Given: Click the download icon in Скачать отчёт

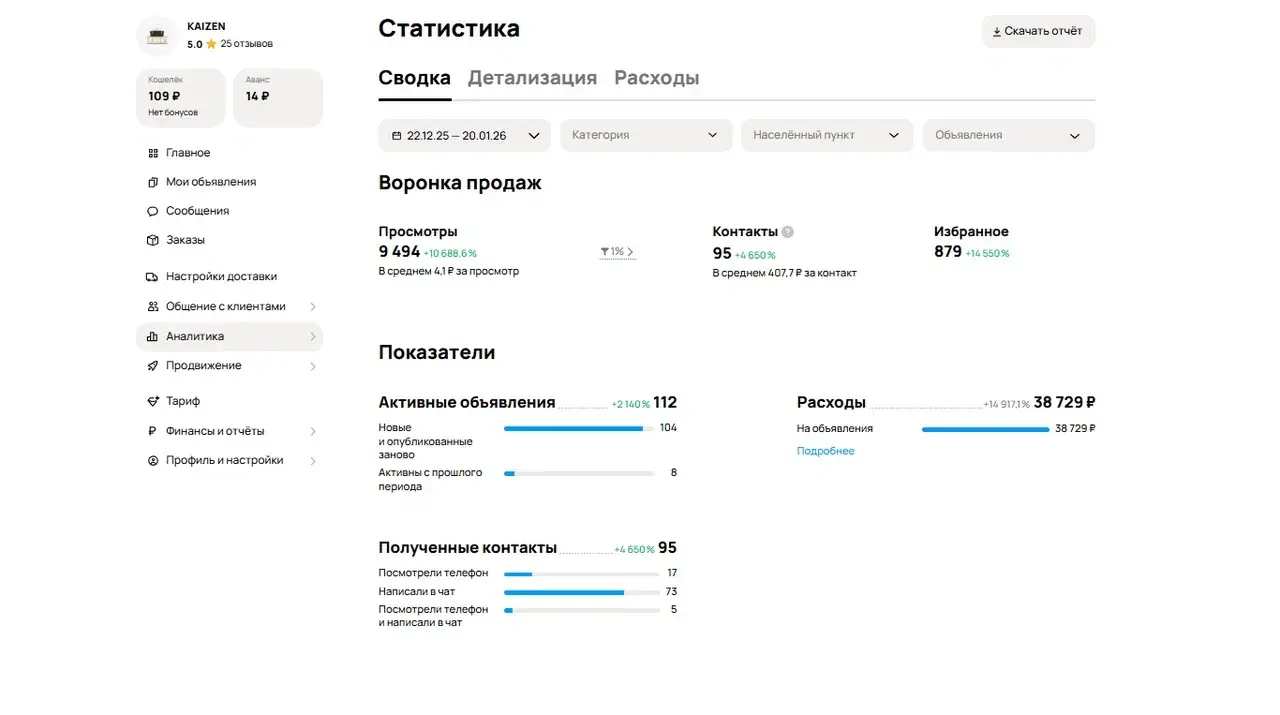Looking at the screenshot, I should click(x=997, y=32).
